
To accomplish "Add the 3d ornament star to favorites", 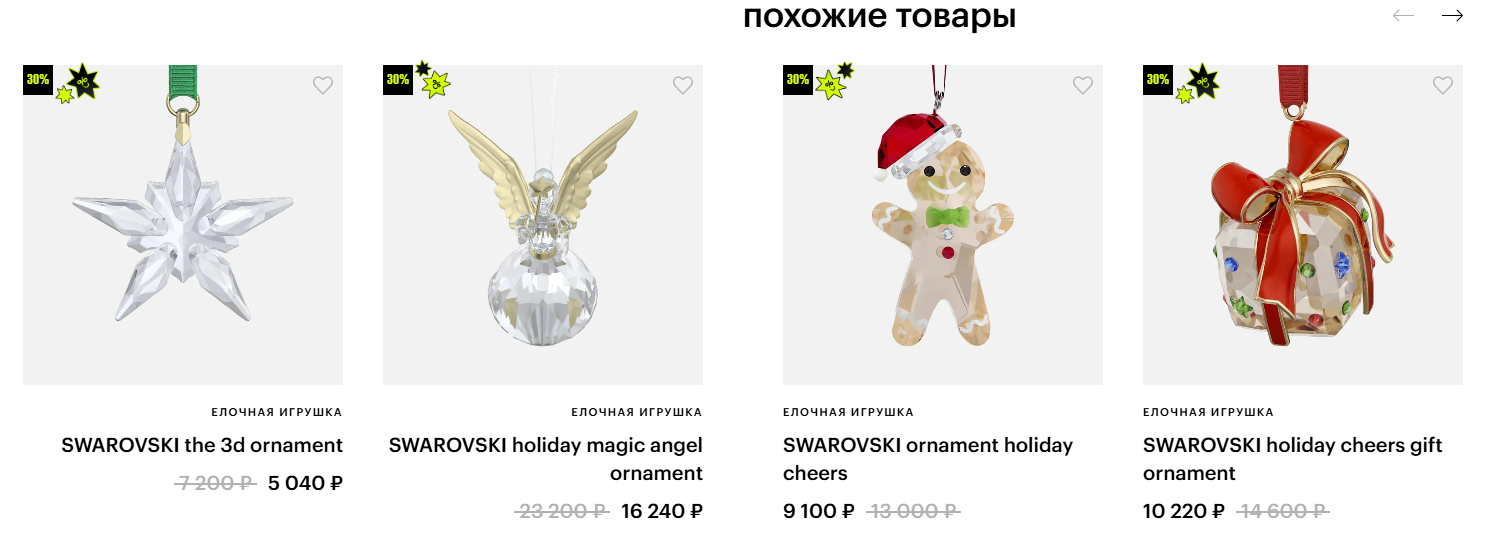I will pos(322,86).
